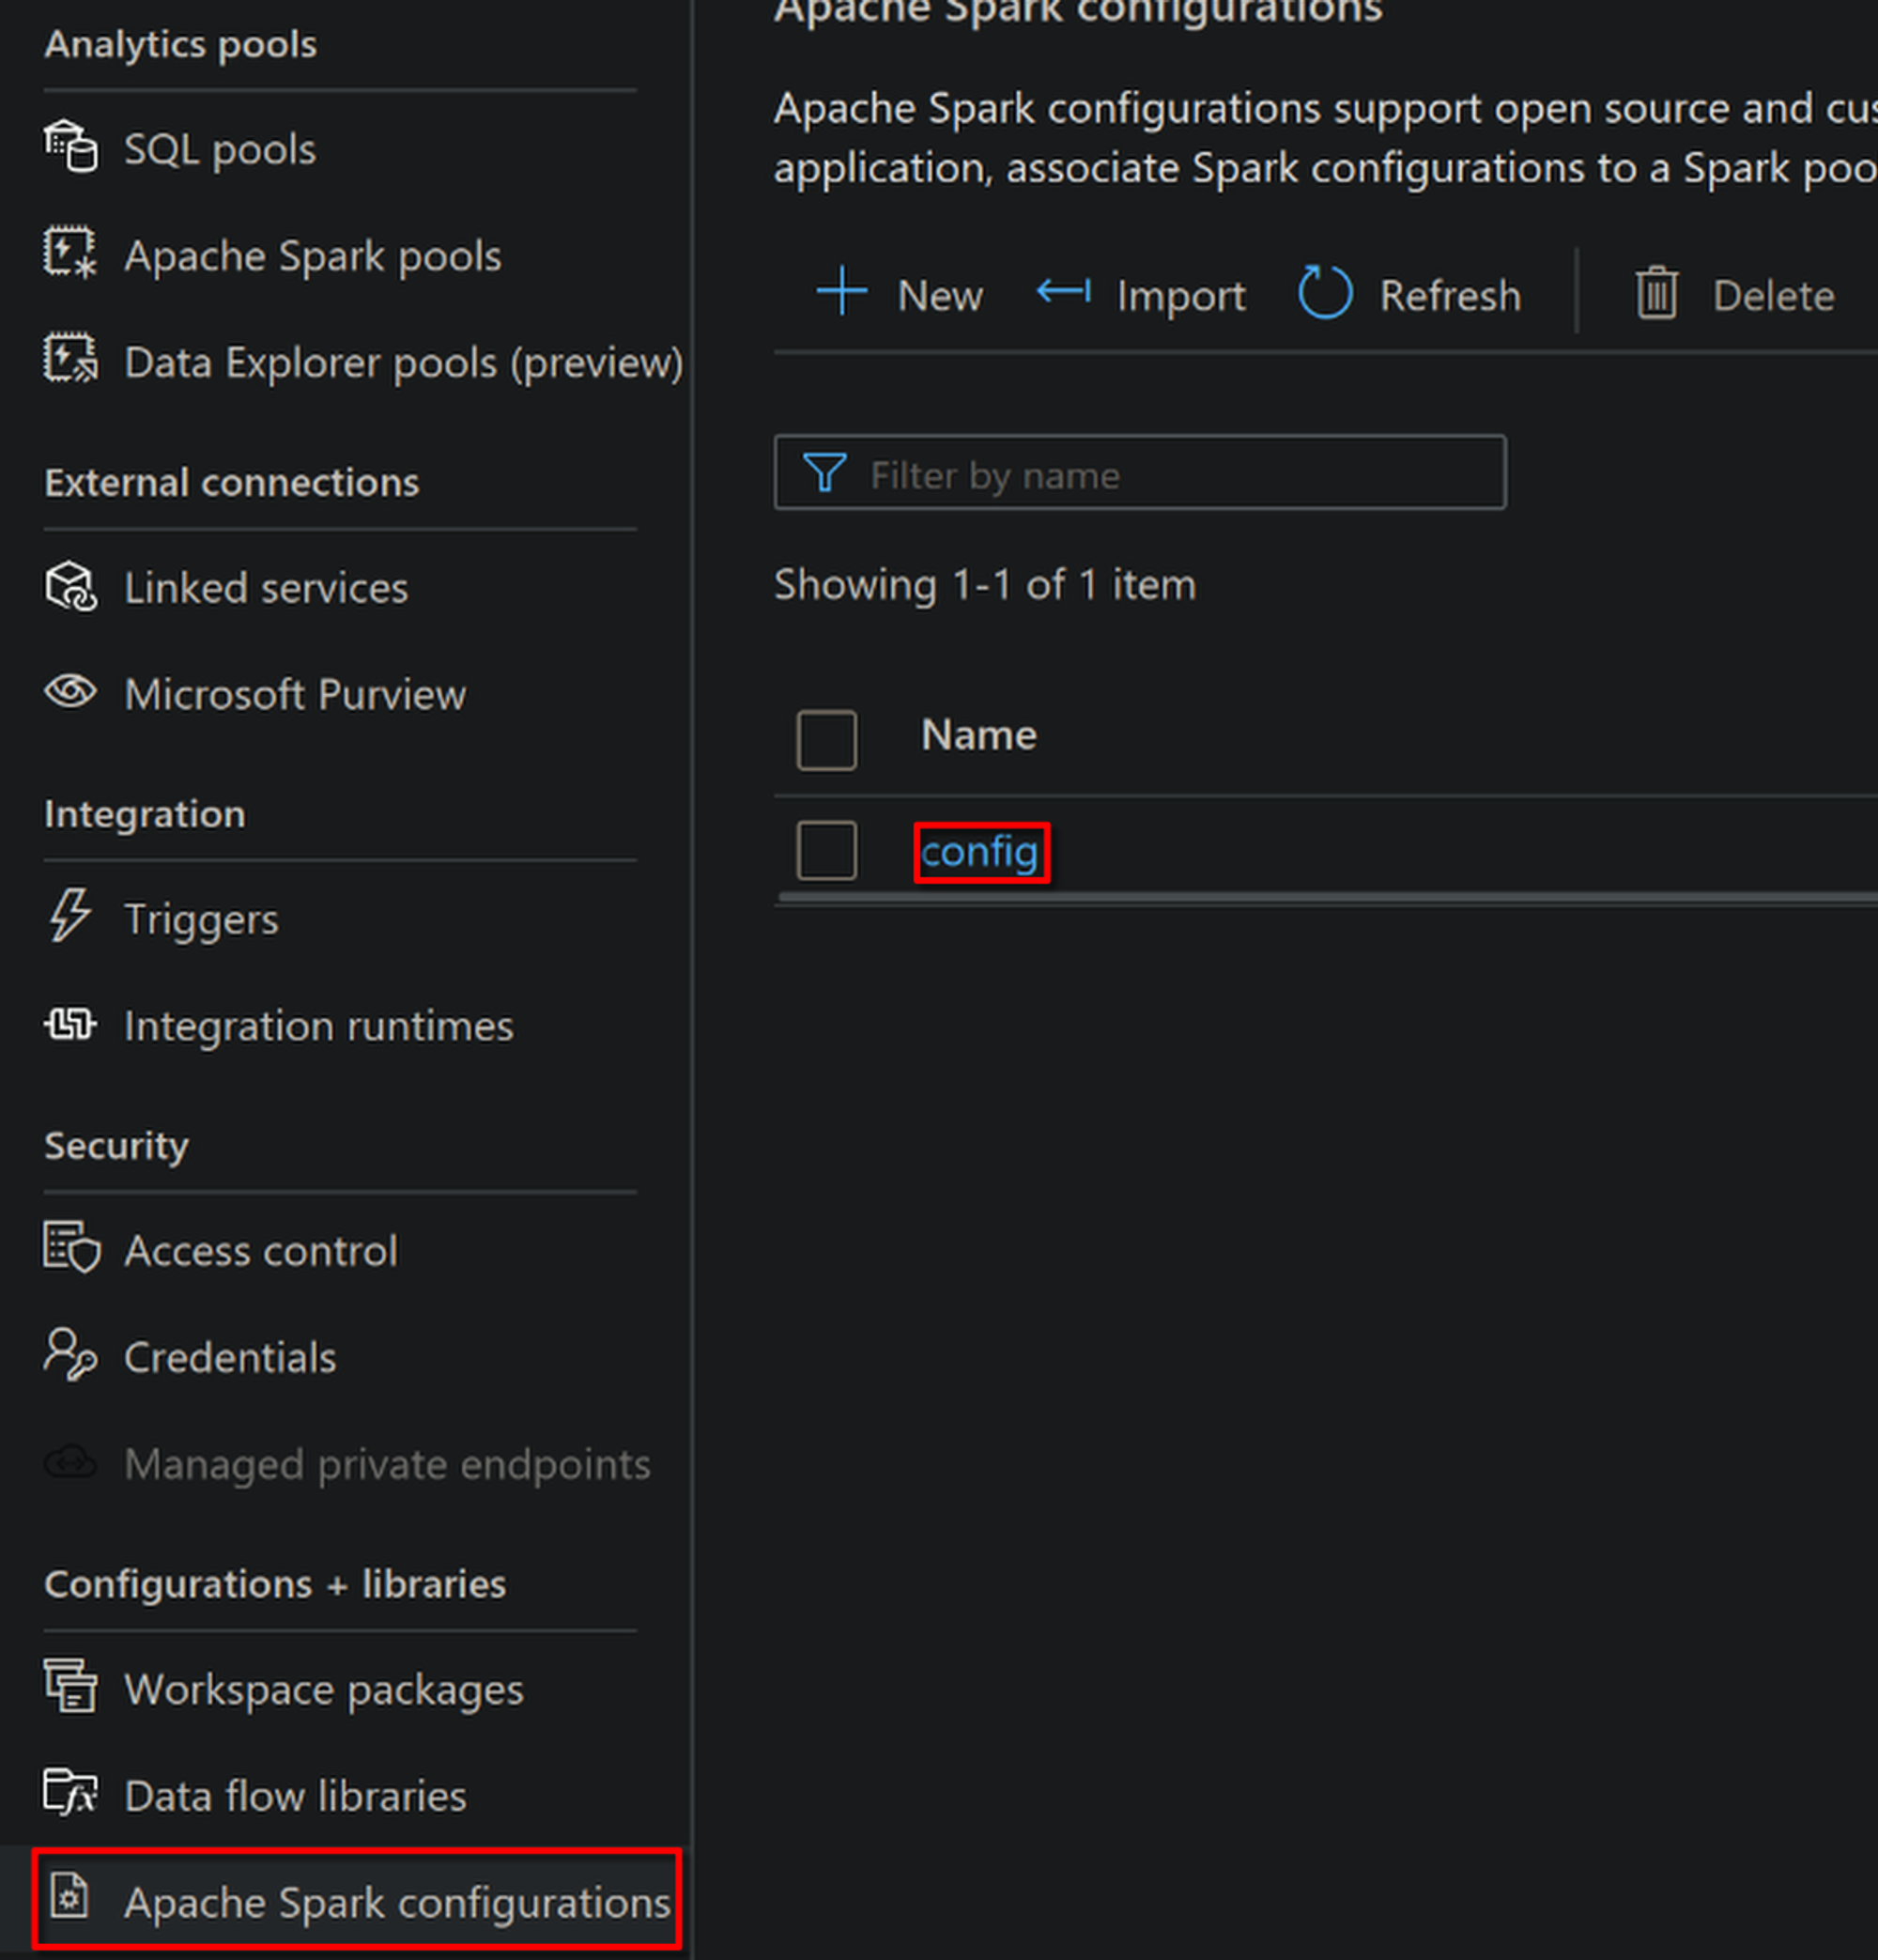Select Apache Spark configurations menu item

coord(396,1902)
